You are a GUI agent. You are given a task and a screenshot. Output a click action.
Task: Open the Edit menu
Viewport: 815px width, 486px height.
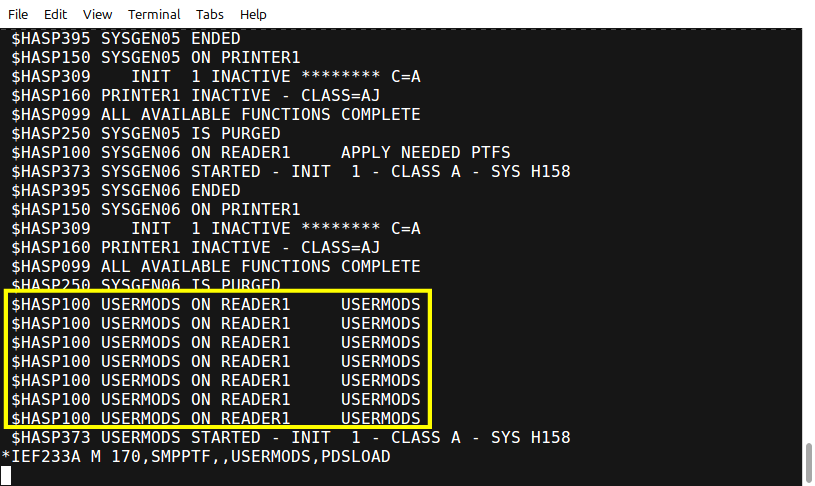[55, 15]
